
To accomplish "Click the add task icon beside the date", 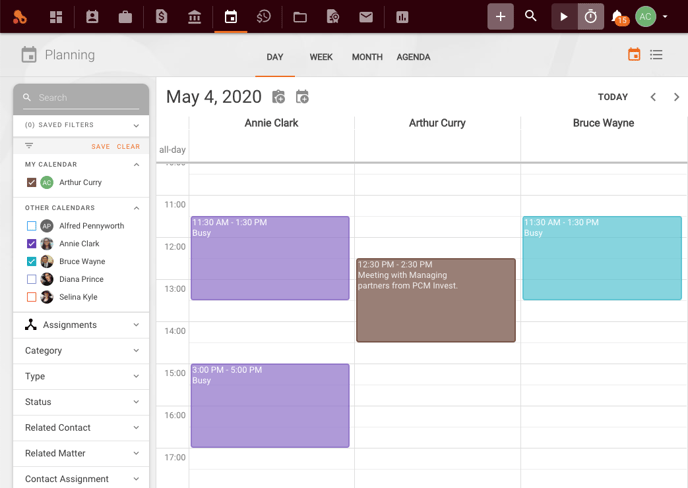I will point(279,97).
